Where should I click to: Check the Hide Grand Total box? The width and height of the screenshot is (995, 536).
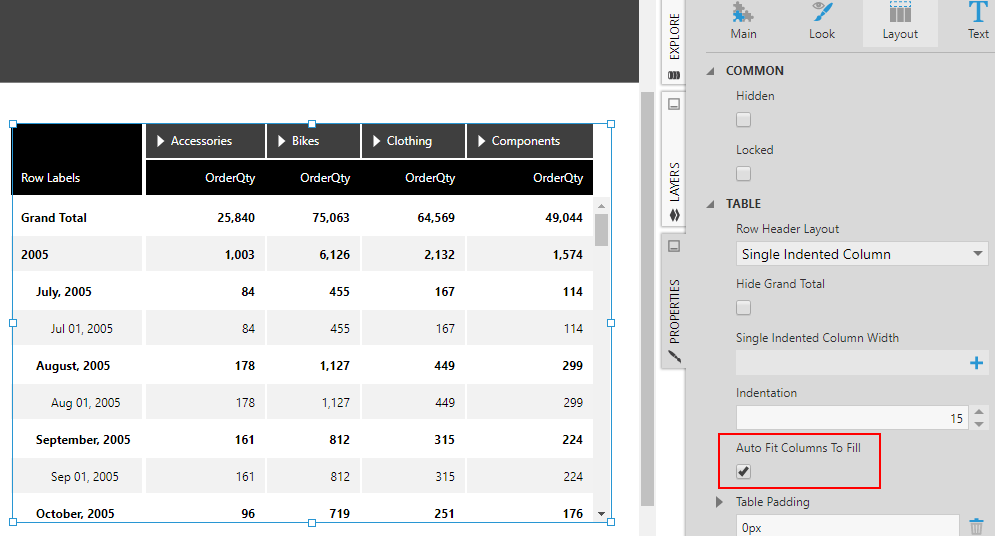pyautogui.click(x=743, y=308)
